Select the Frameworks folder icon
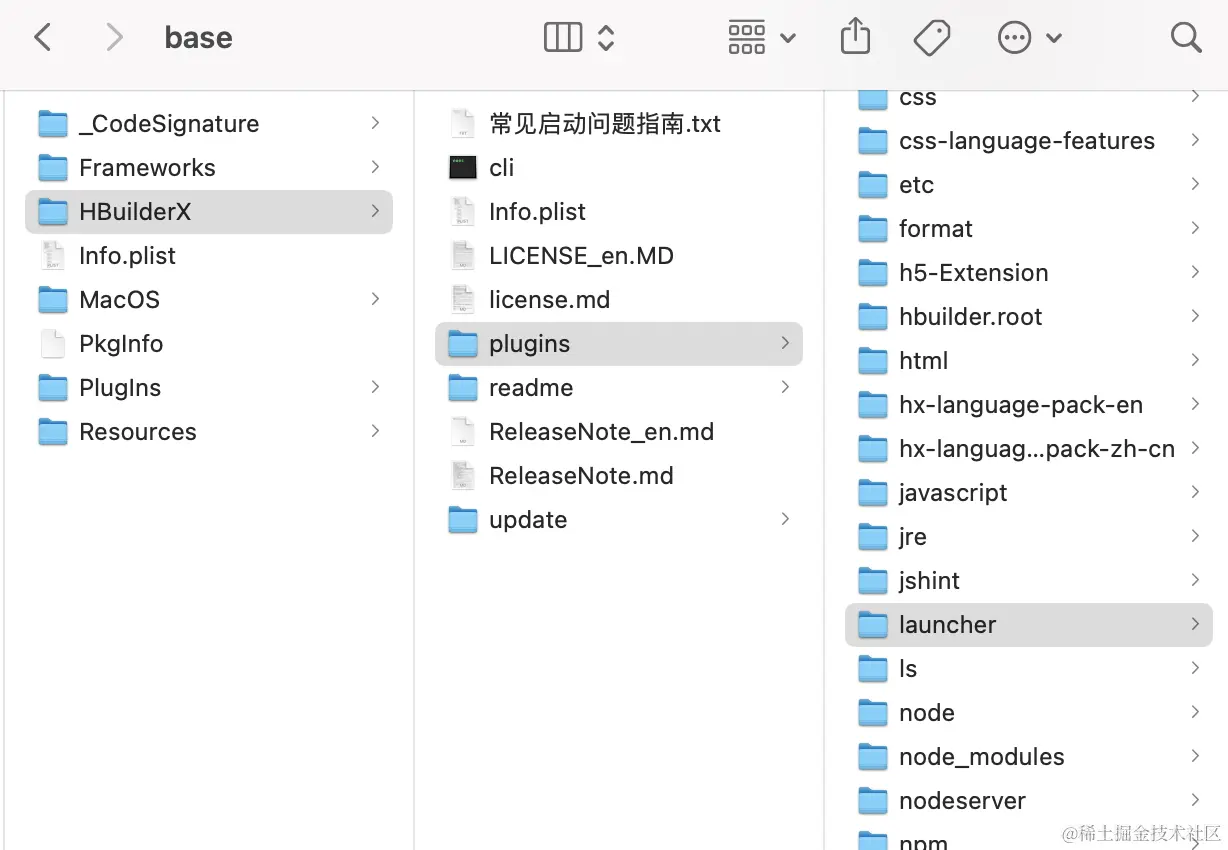1228x850 pixels. (53, 168)
